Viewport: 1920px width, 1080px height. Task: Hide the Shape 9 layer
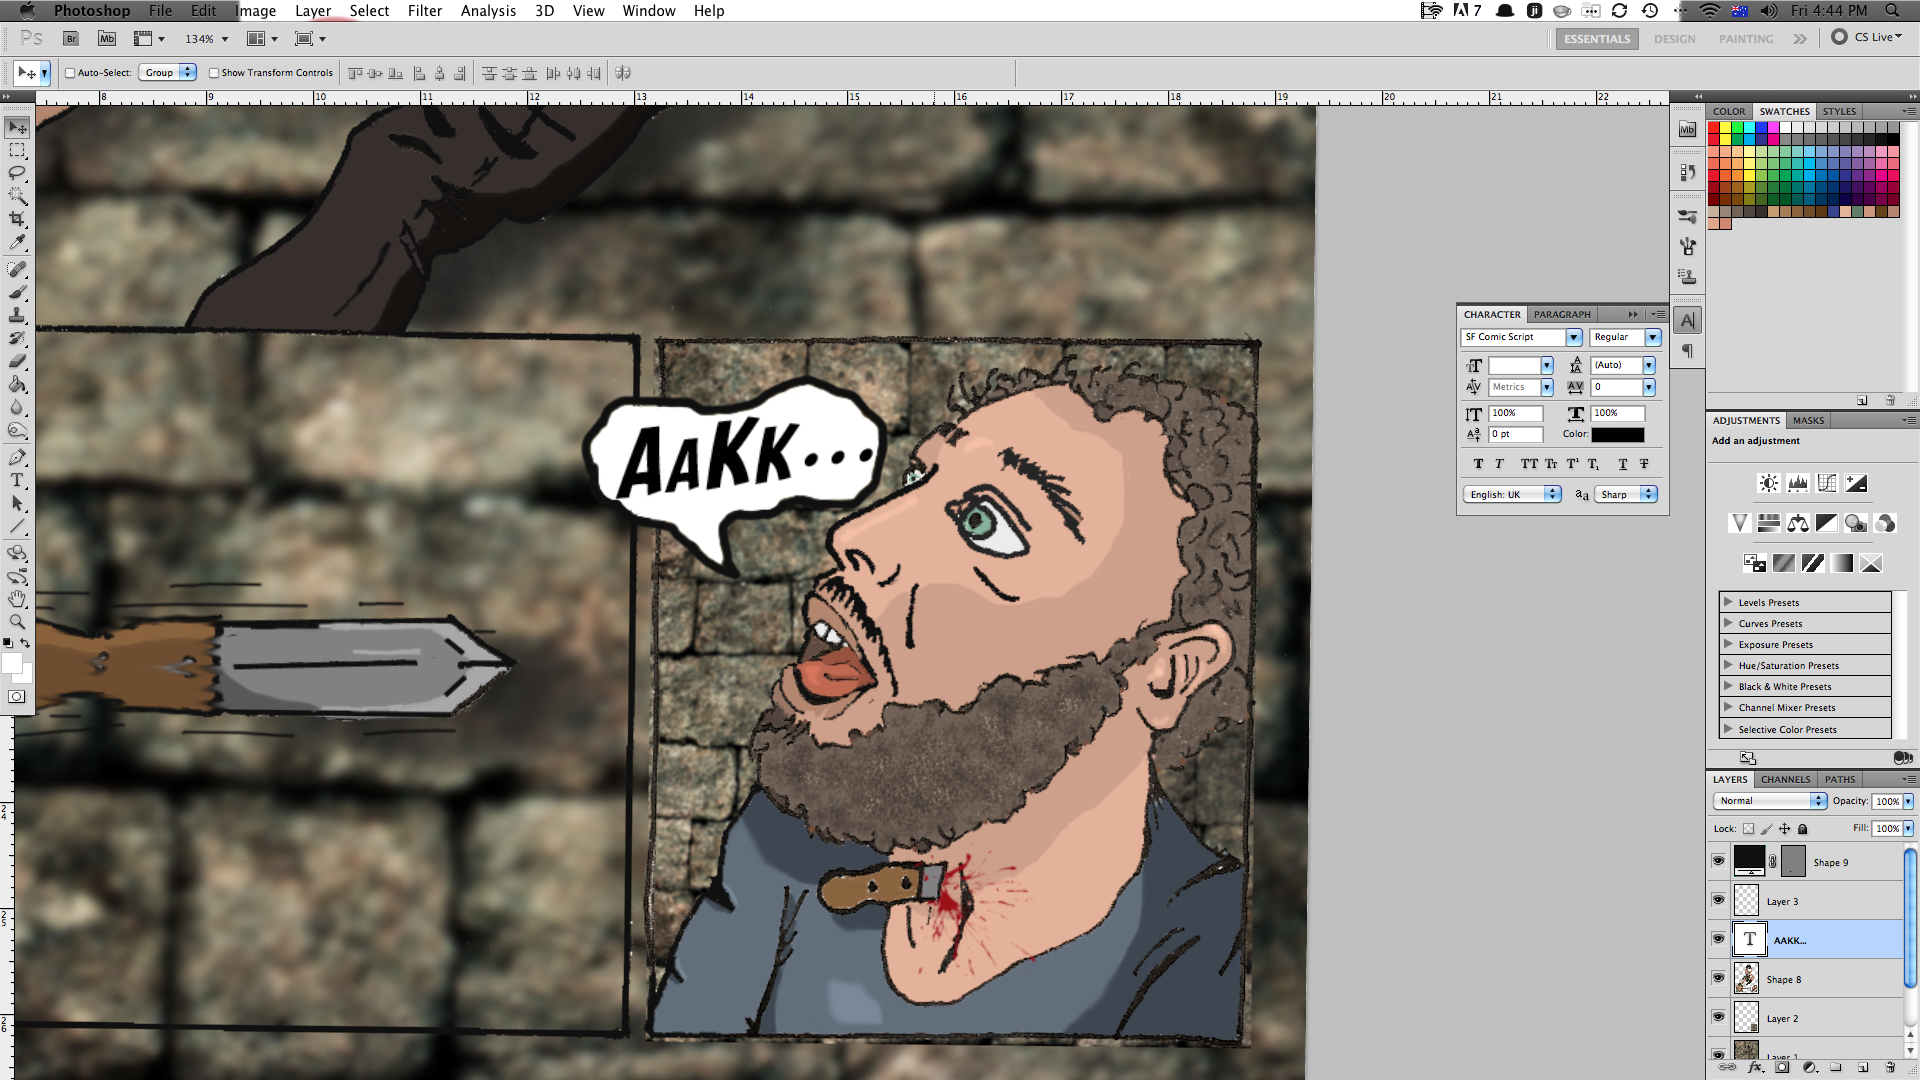tap(1718, 861)
